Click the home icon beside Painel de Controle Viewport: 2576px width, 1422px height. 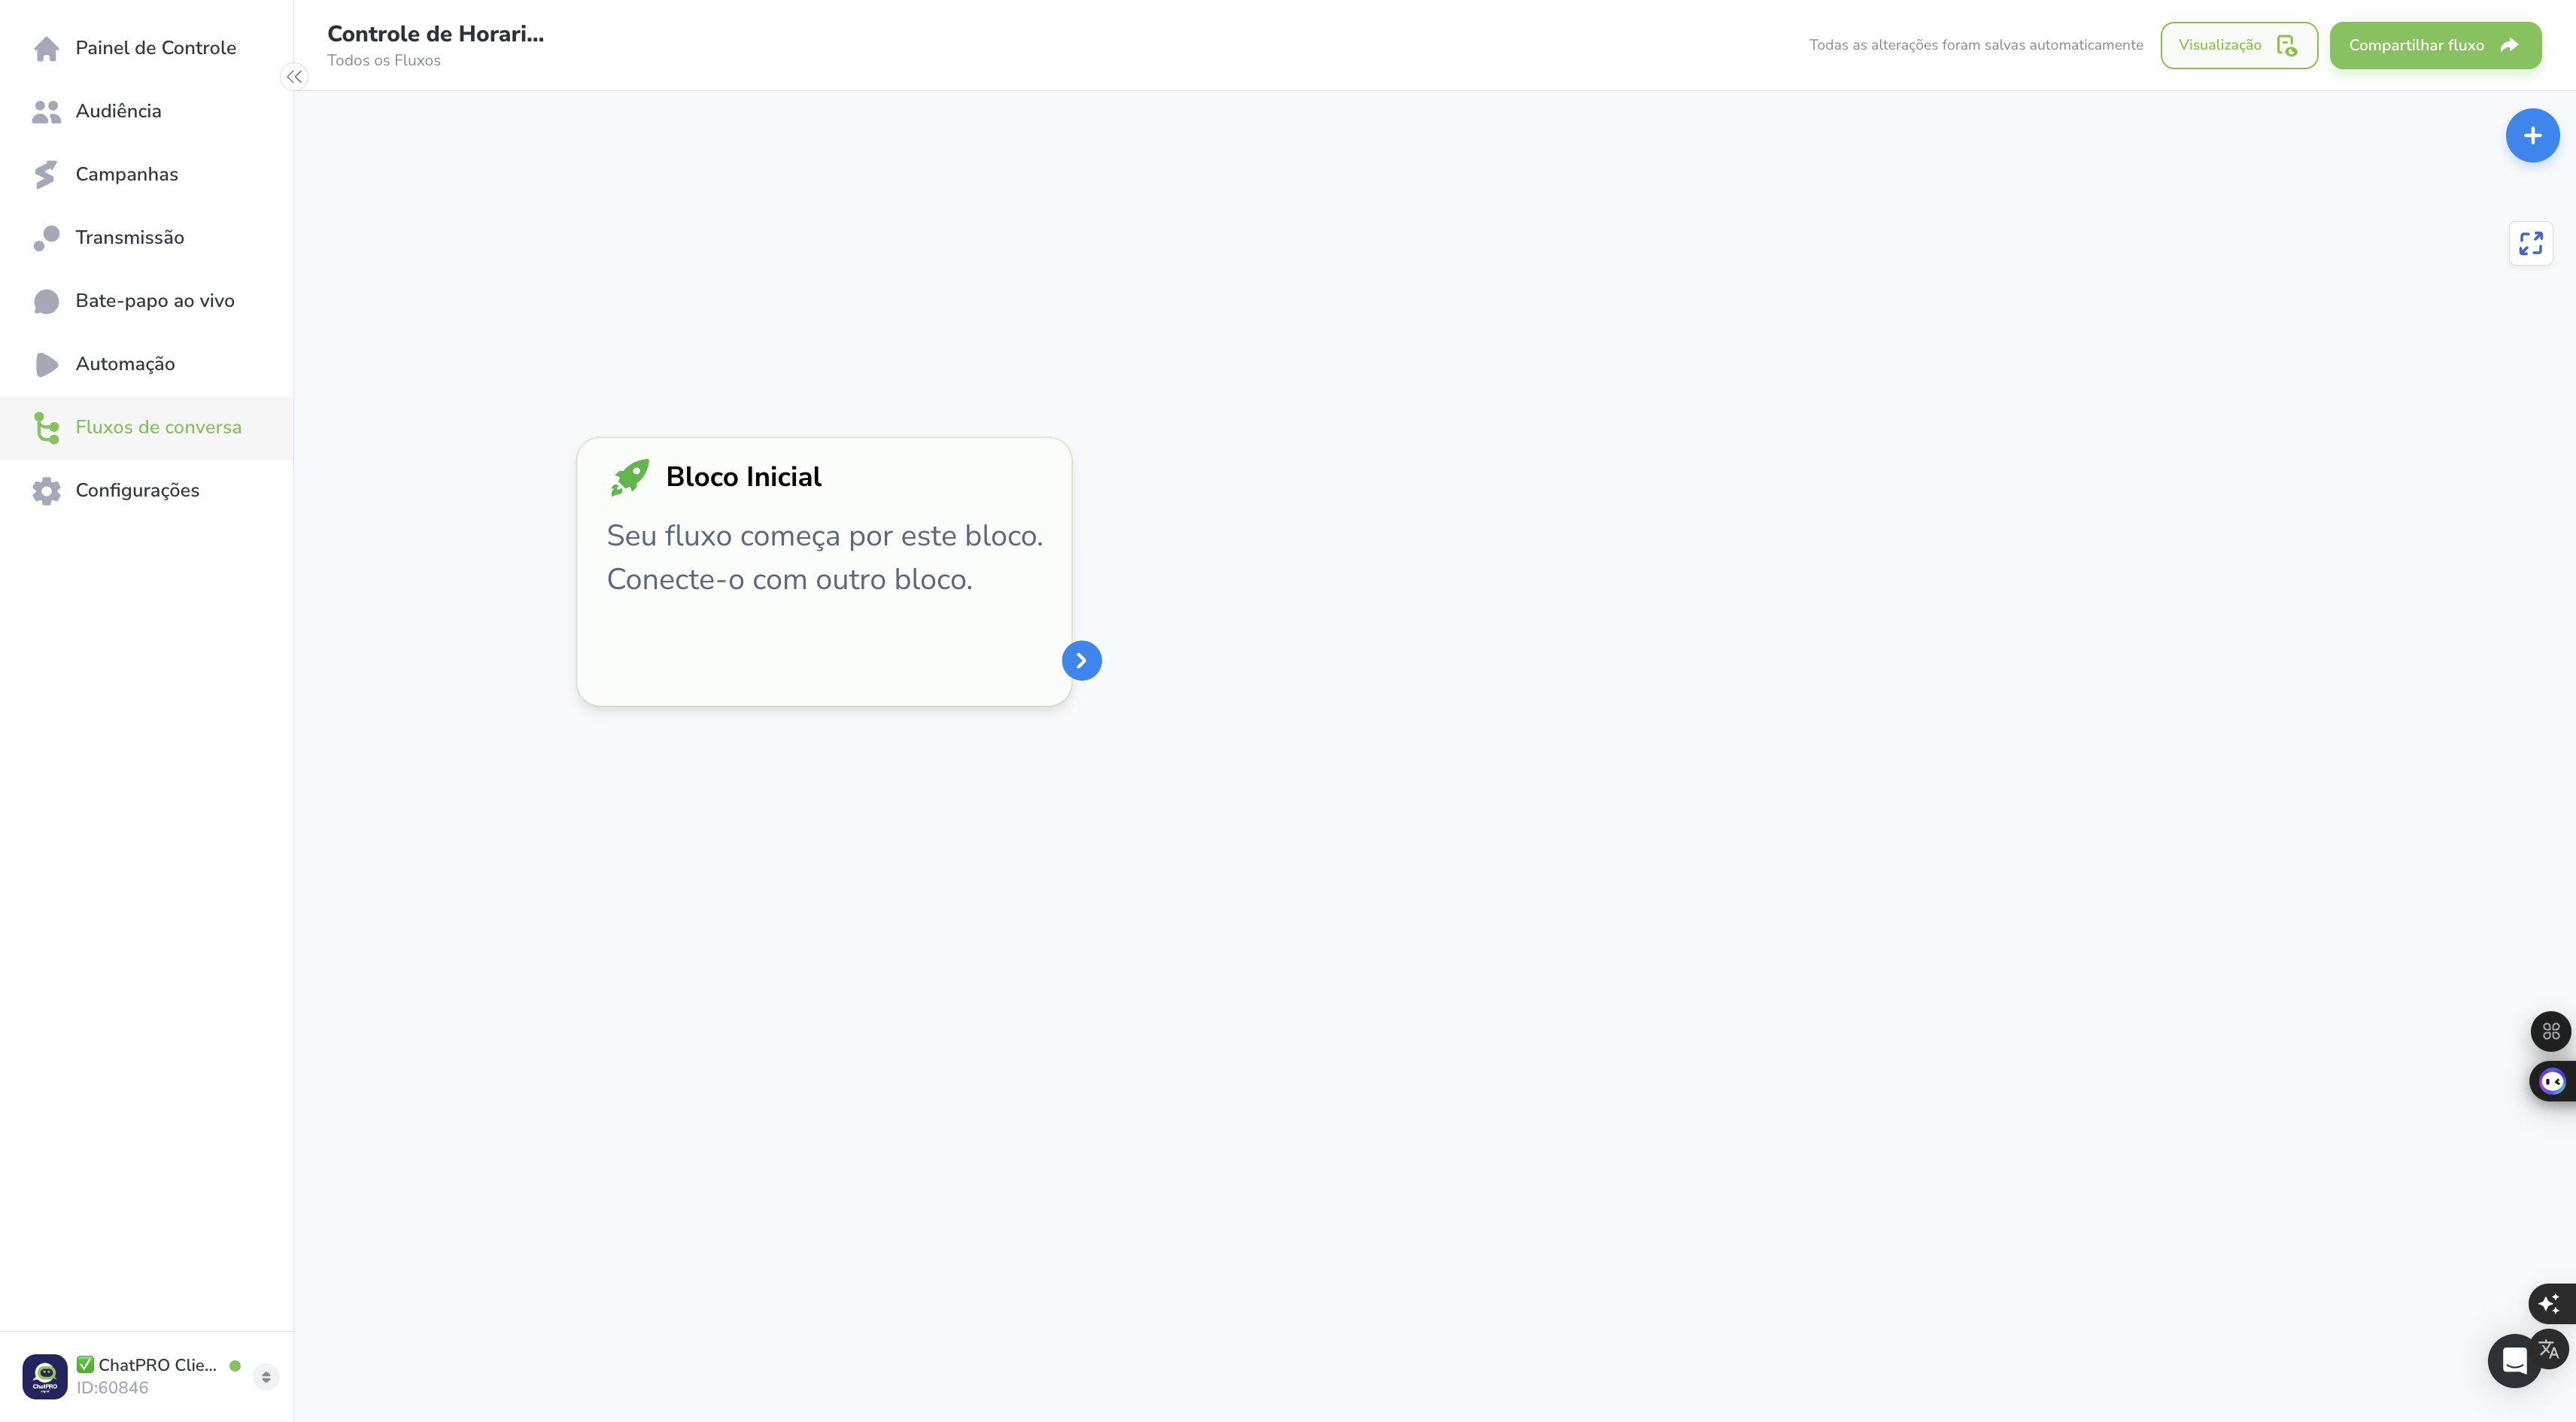pyautogui.click(x=46, y=48)
